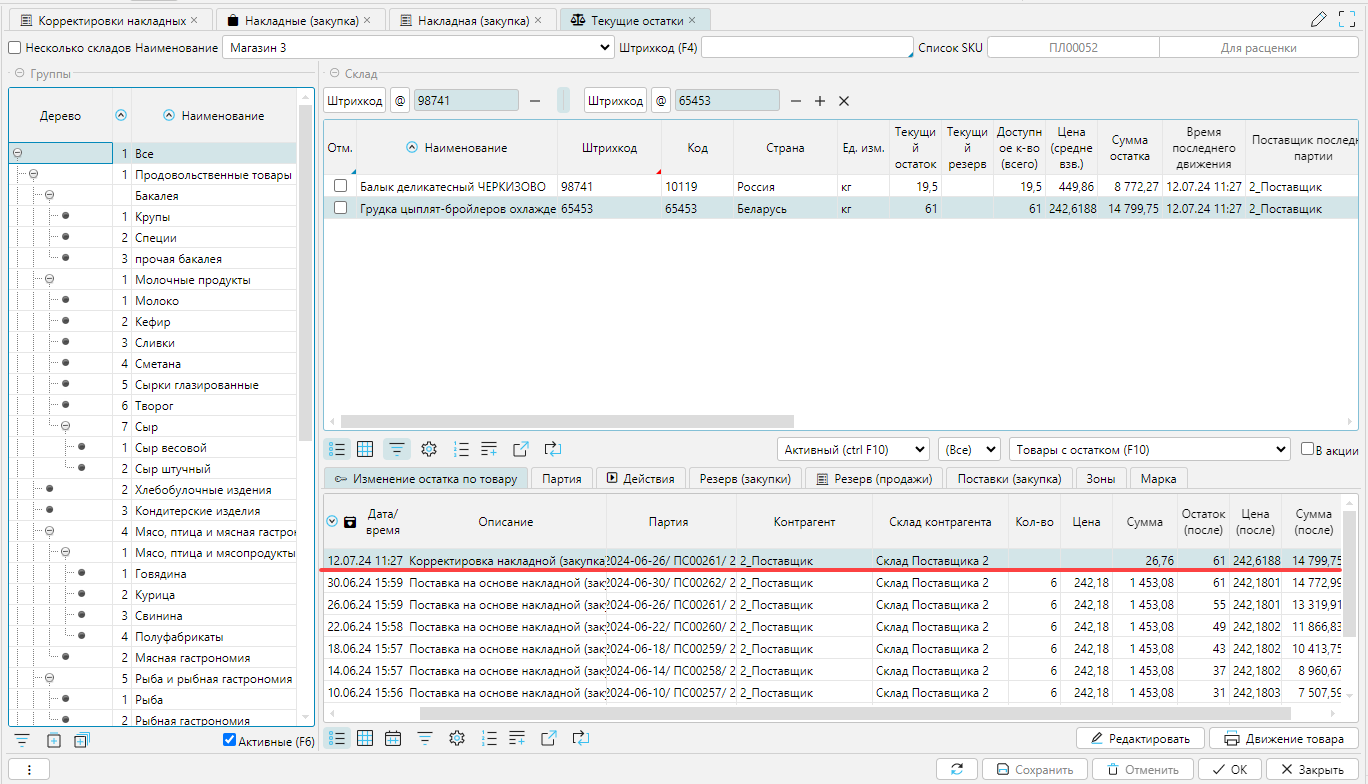Toggle fullscreen with the frame icon
This screenshot has height=784, width=1368.
1347,19
